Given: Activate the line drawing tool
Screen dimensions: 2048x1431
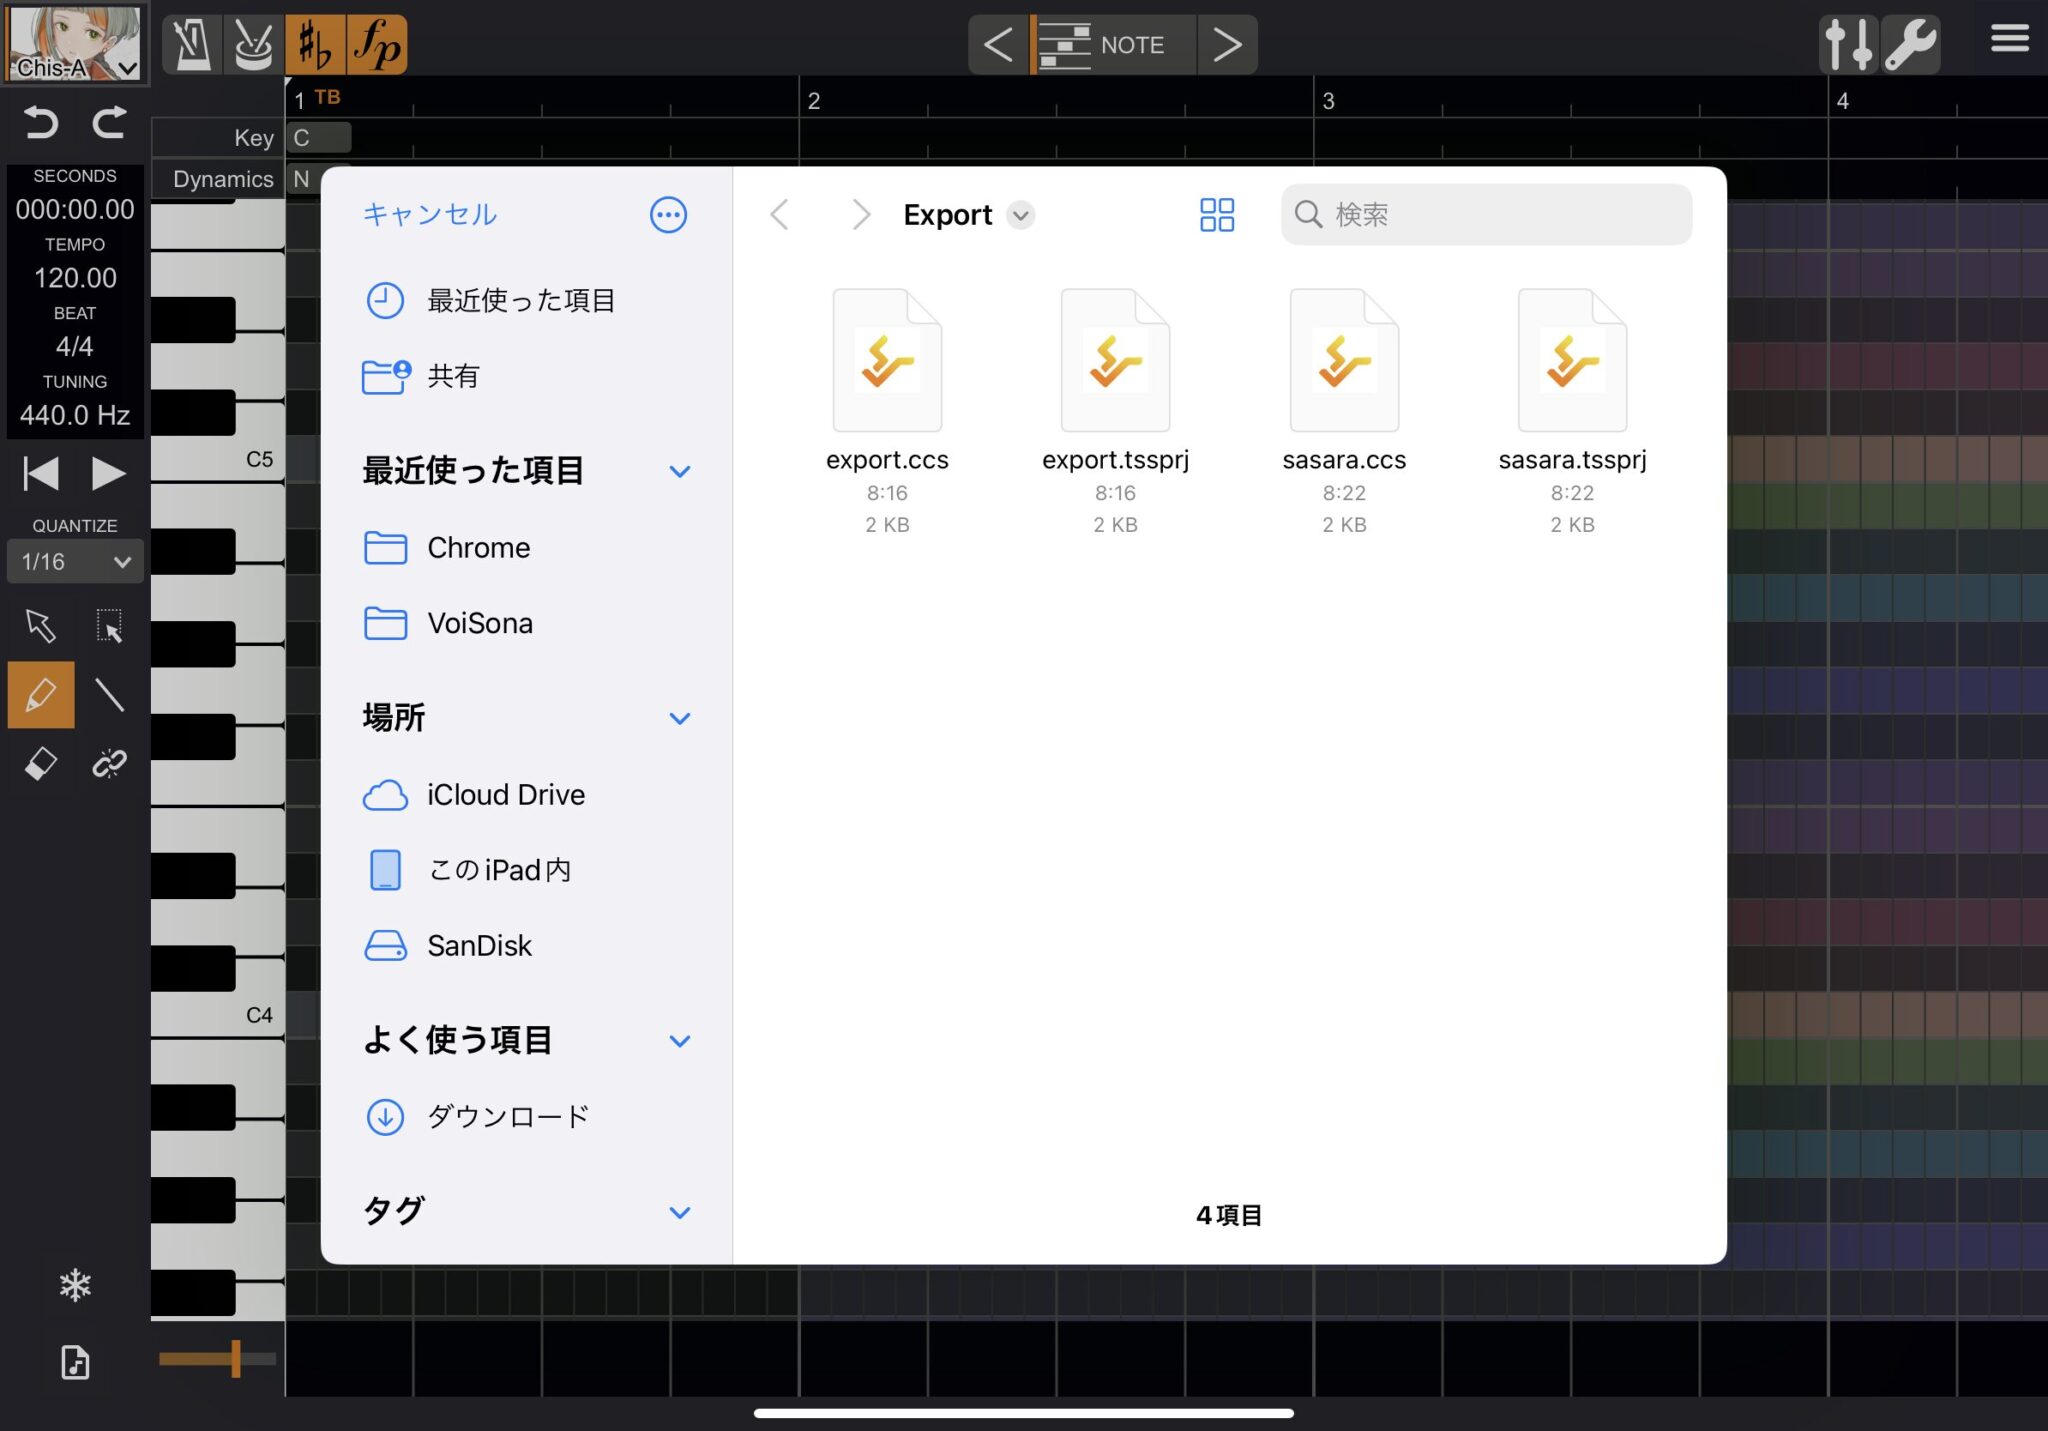Looking at the screenshot, I should (x=110, y=694).
